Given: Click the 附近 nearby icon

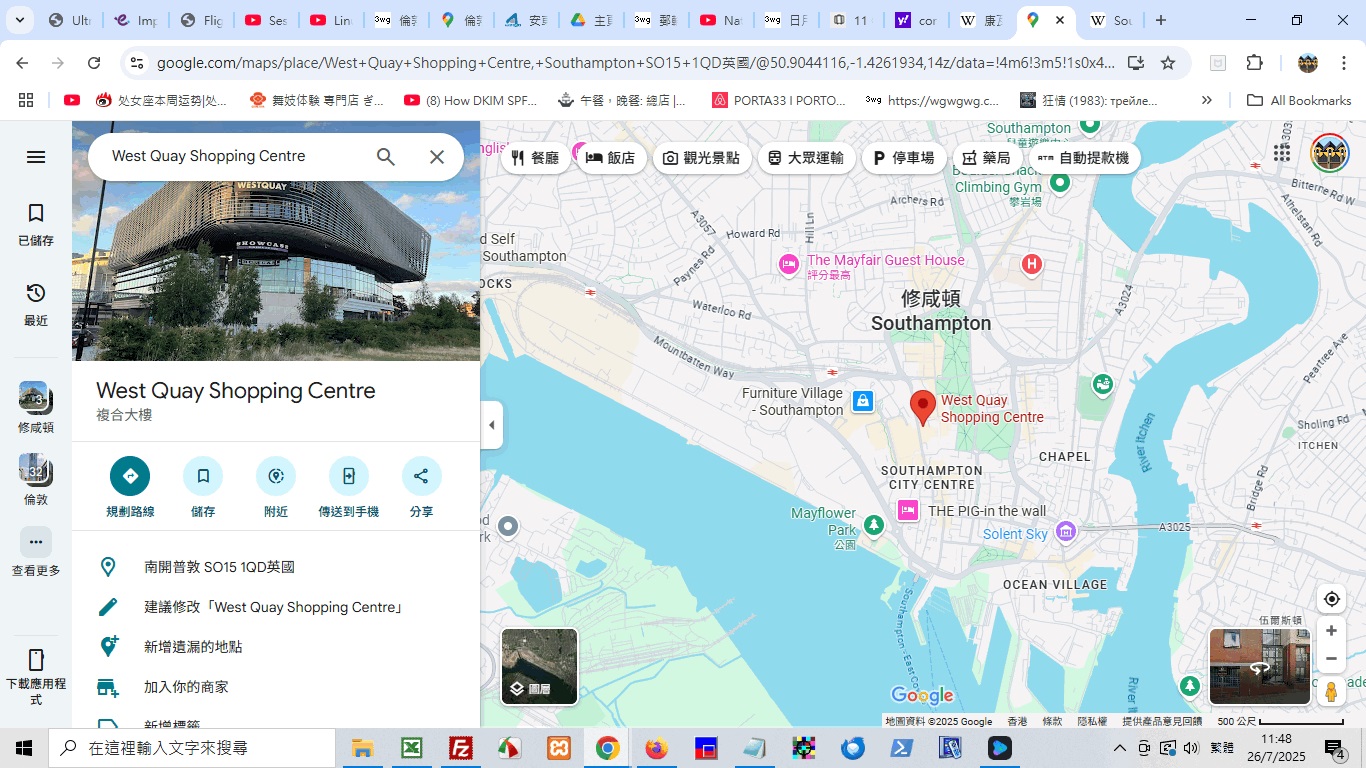Looking at the screenshot, I should pos(276,476).
